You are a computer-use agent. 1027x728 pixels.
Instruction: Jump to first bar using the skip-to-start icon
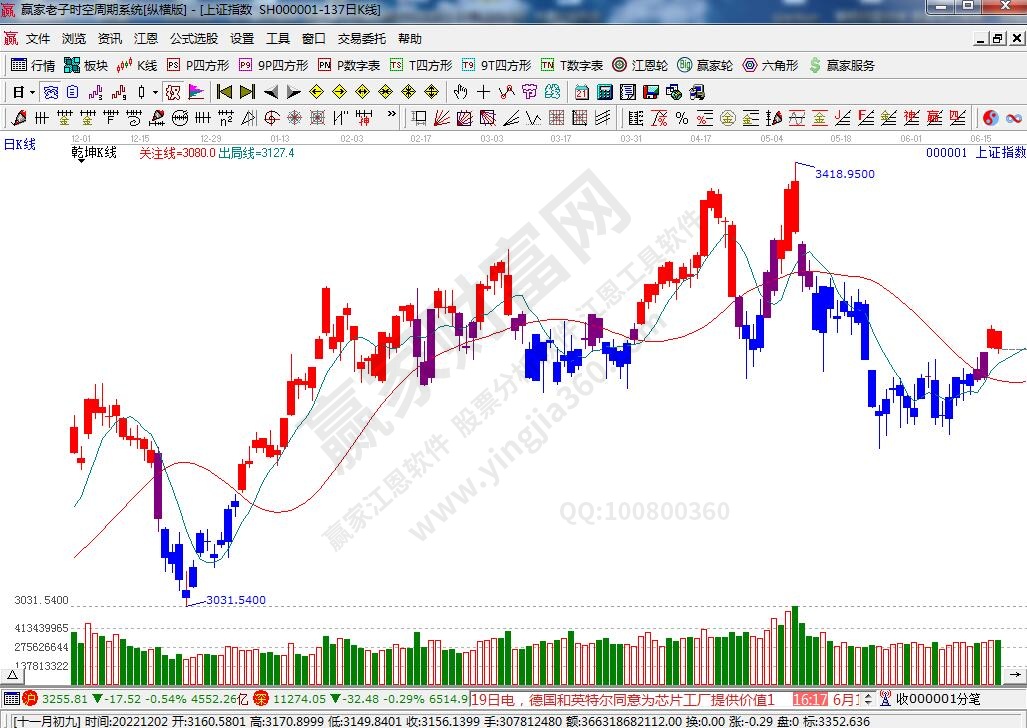(x=225, y=92)
